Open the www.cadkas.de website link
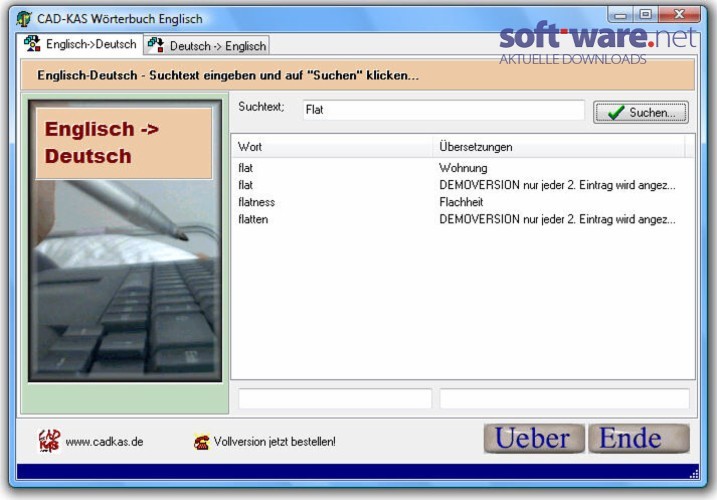The width and height of the screenshot is (717, 500). tap(104, 442)
